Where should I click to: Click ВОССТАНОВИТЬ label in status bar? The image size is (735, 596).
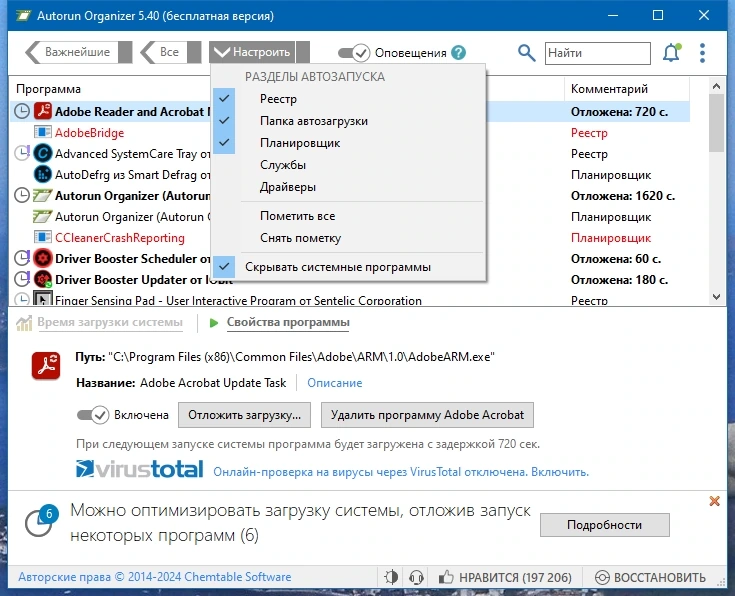point(660,577)
